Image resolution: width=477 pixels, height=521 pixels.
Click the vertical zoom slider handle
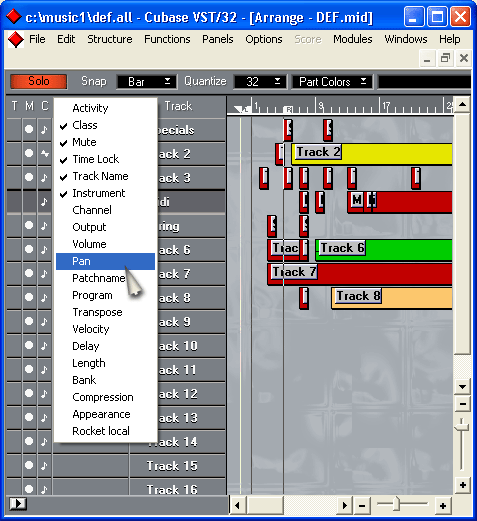click(463, 426)
